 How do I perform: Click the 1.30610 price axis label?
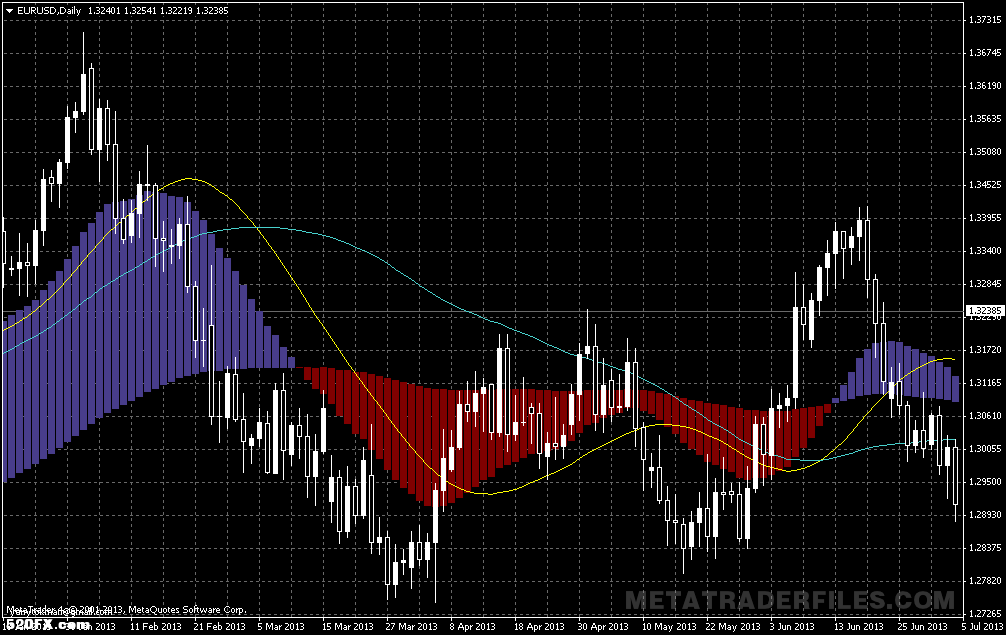[984, 416]
